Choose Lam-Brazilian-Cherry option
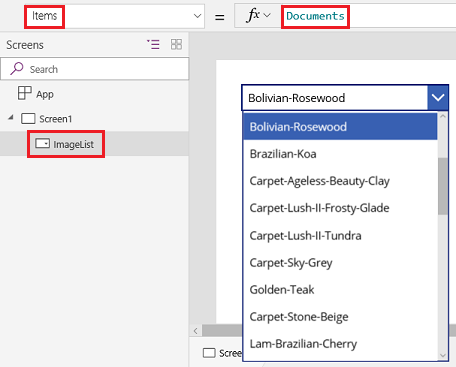Screen dimensions: 456x367 [x=340, y=344]
